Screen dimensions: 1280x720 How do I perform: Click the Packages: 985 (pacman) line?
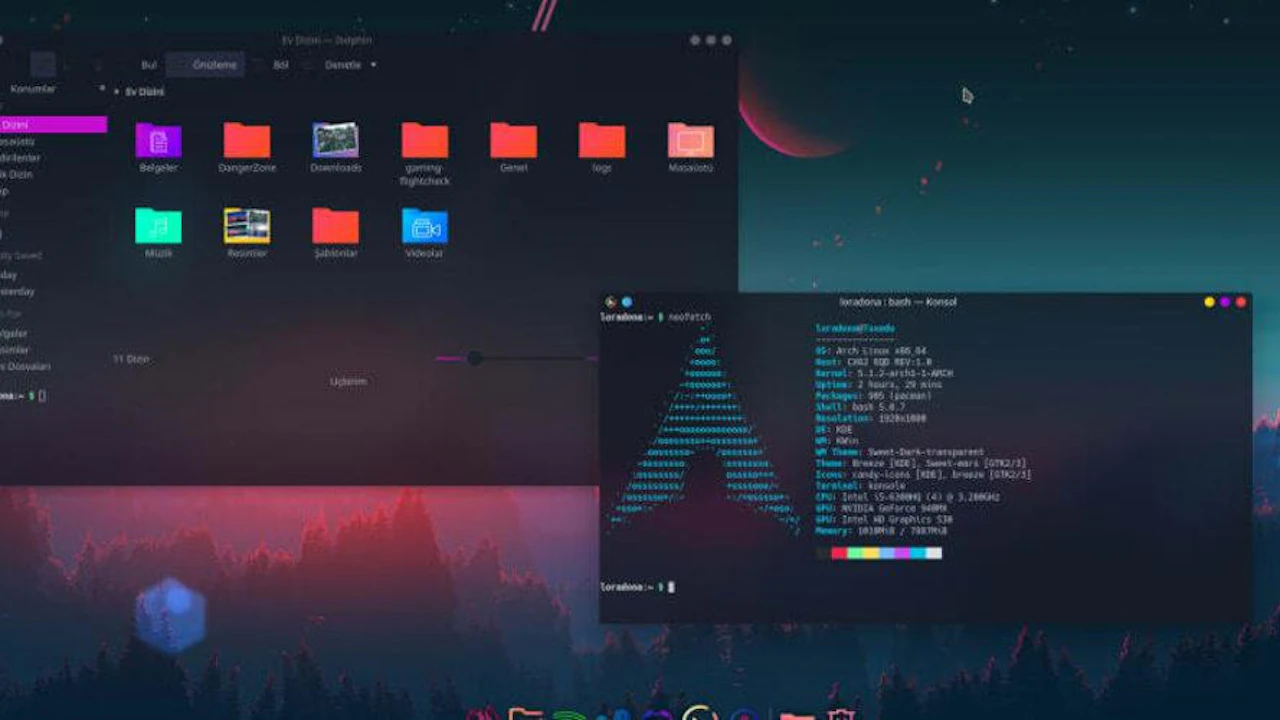pos(873,396)
